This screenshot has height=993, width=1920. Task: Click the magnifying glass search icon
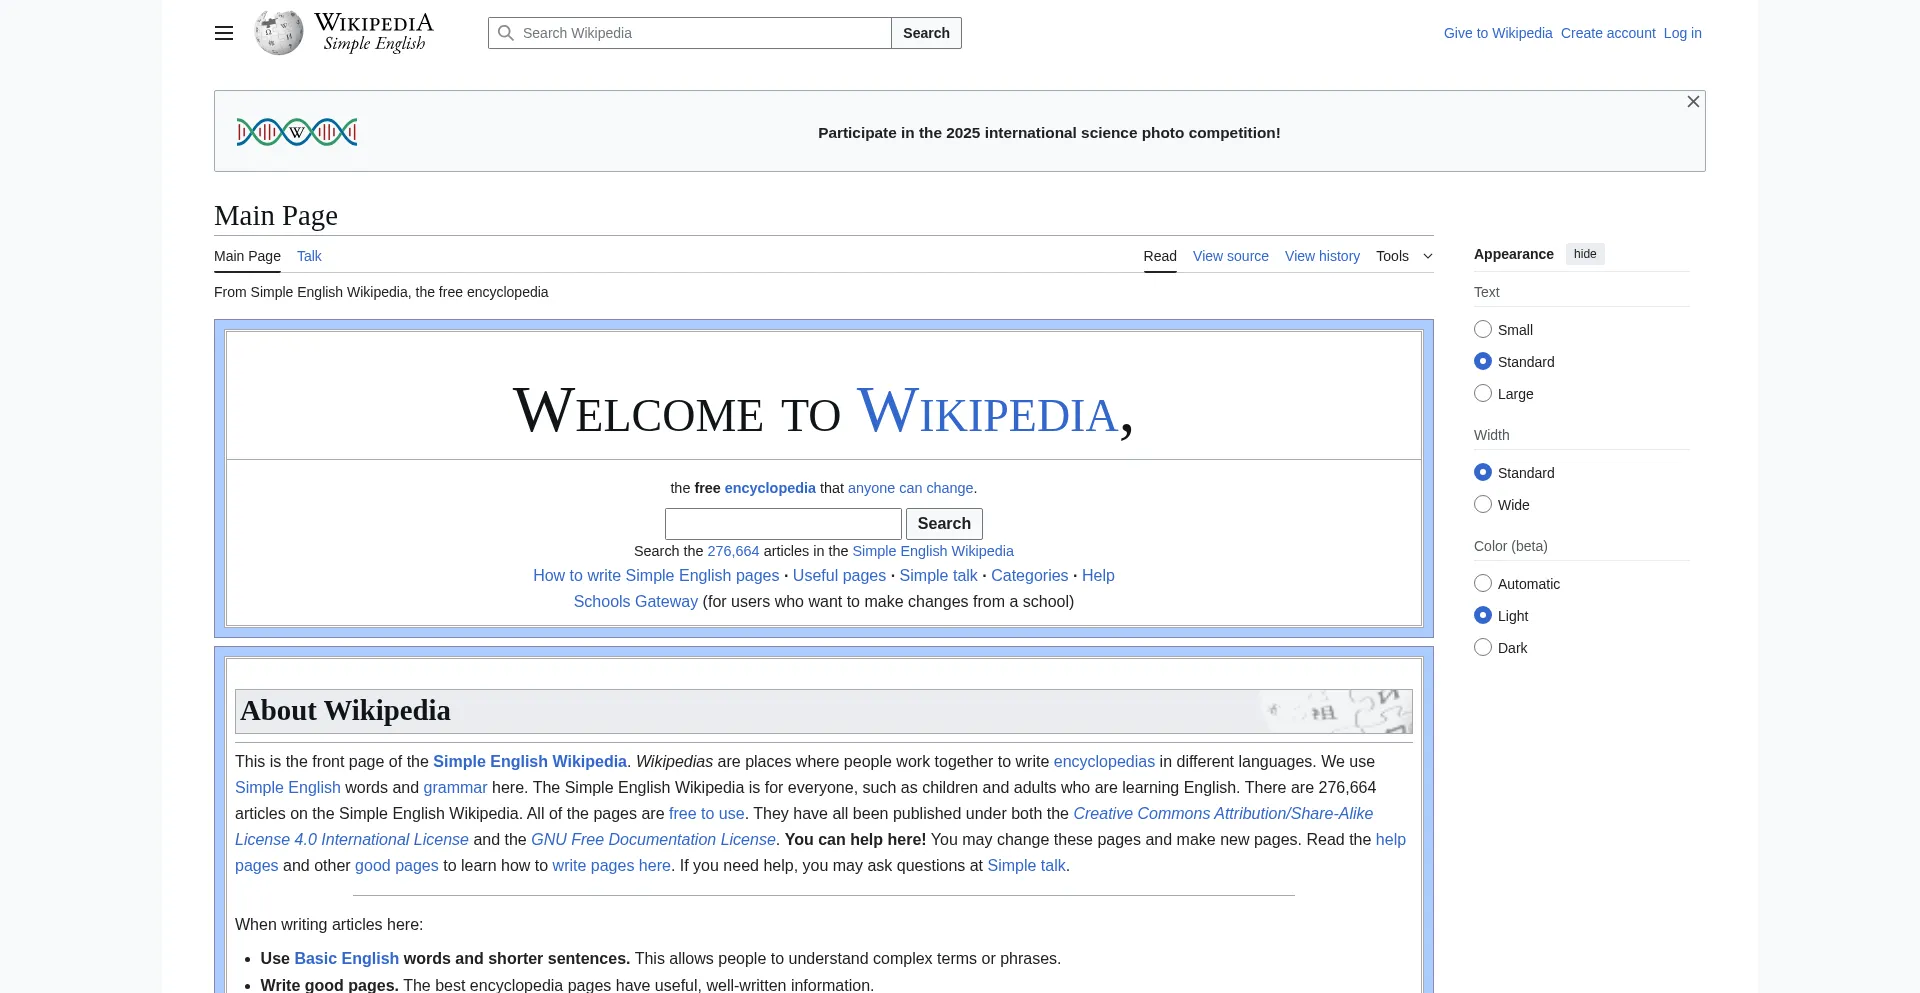pyautogui.click(x=506, y=33)
